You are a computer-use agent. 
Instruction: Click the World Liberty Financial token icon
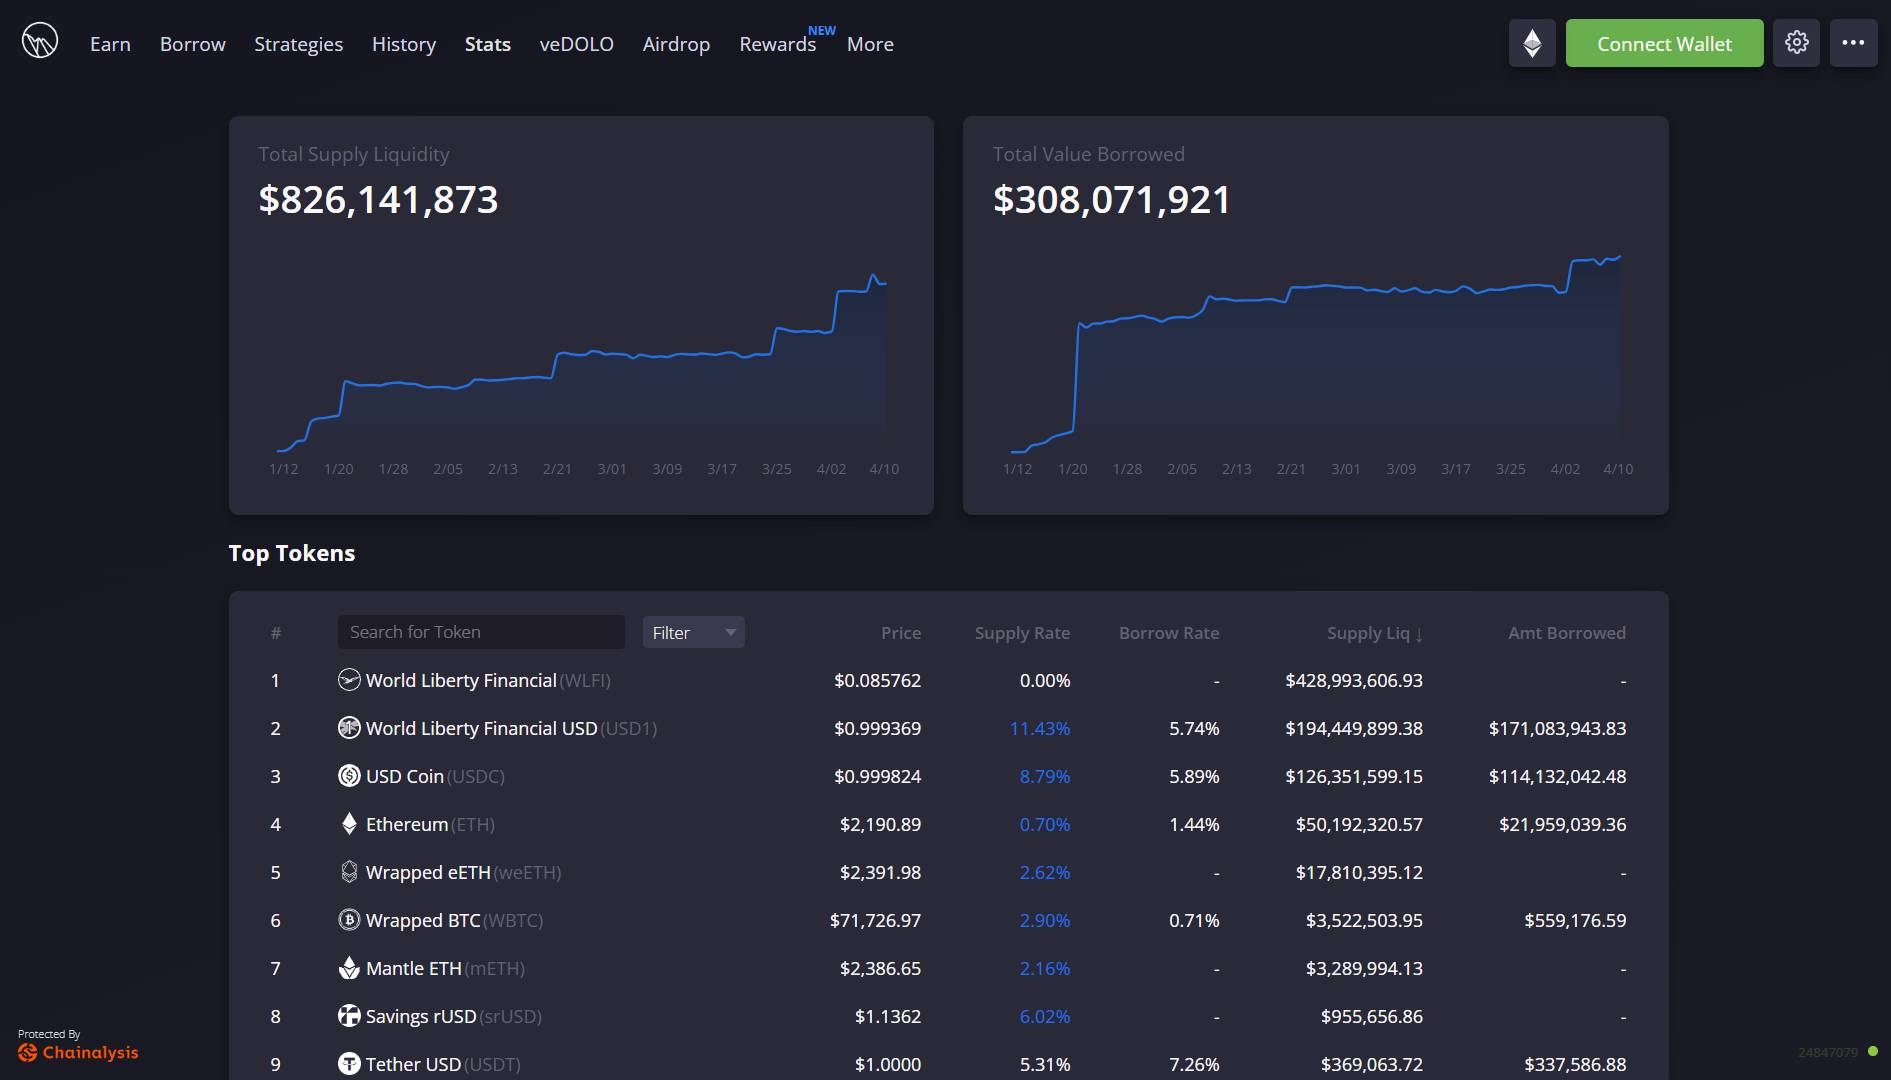[348, 680]
